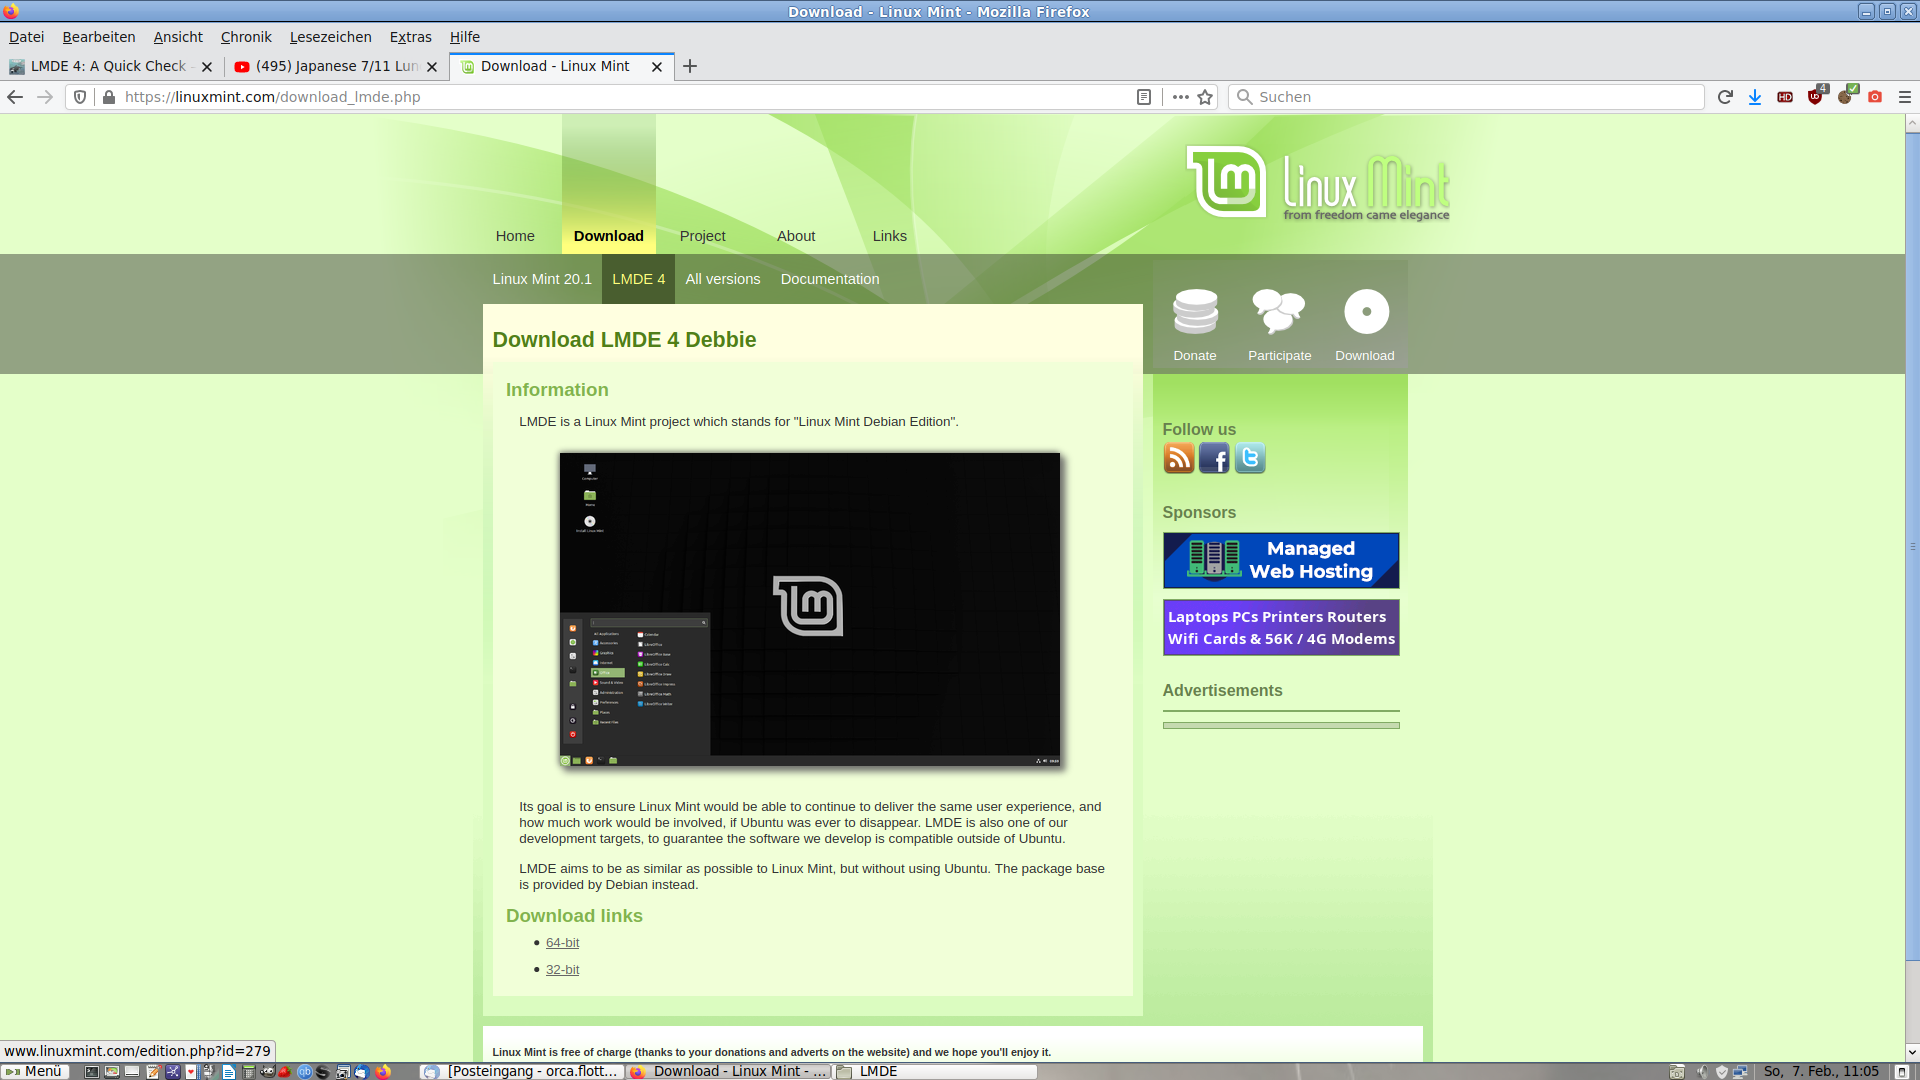Reload the page with the refresh icon
The height and width of the screenshot is (1080, 1920).
(x=1725, y=97)
